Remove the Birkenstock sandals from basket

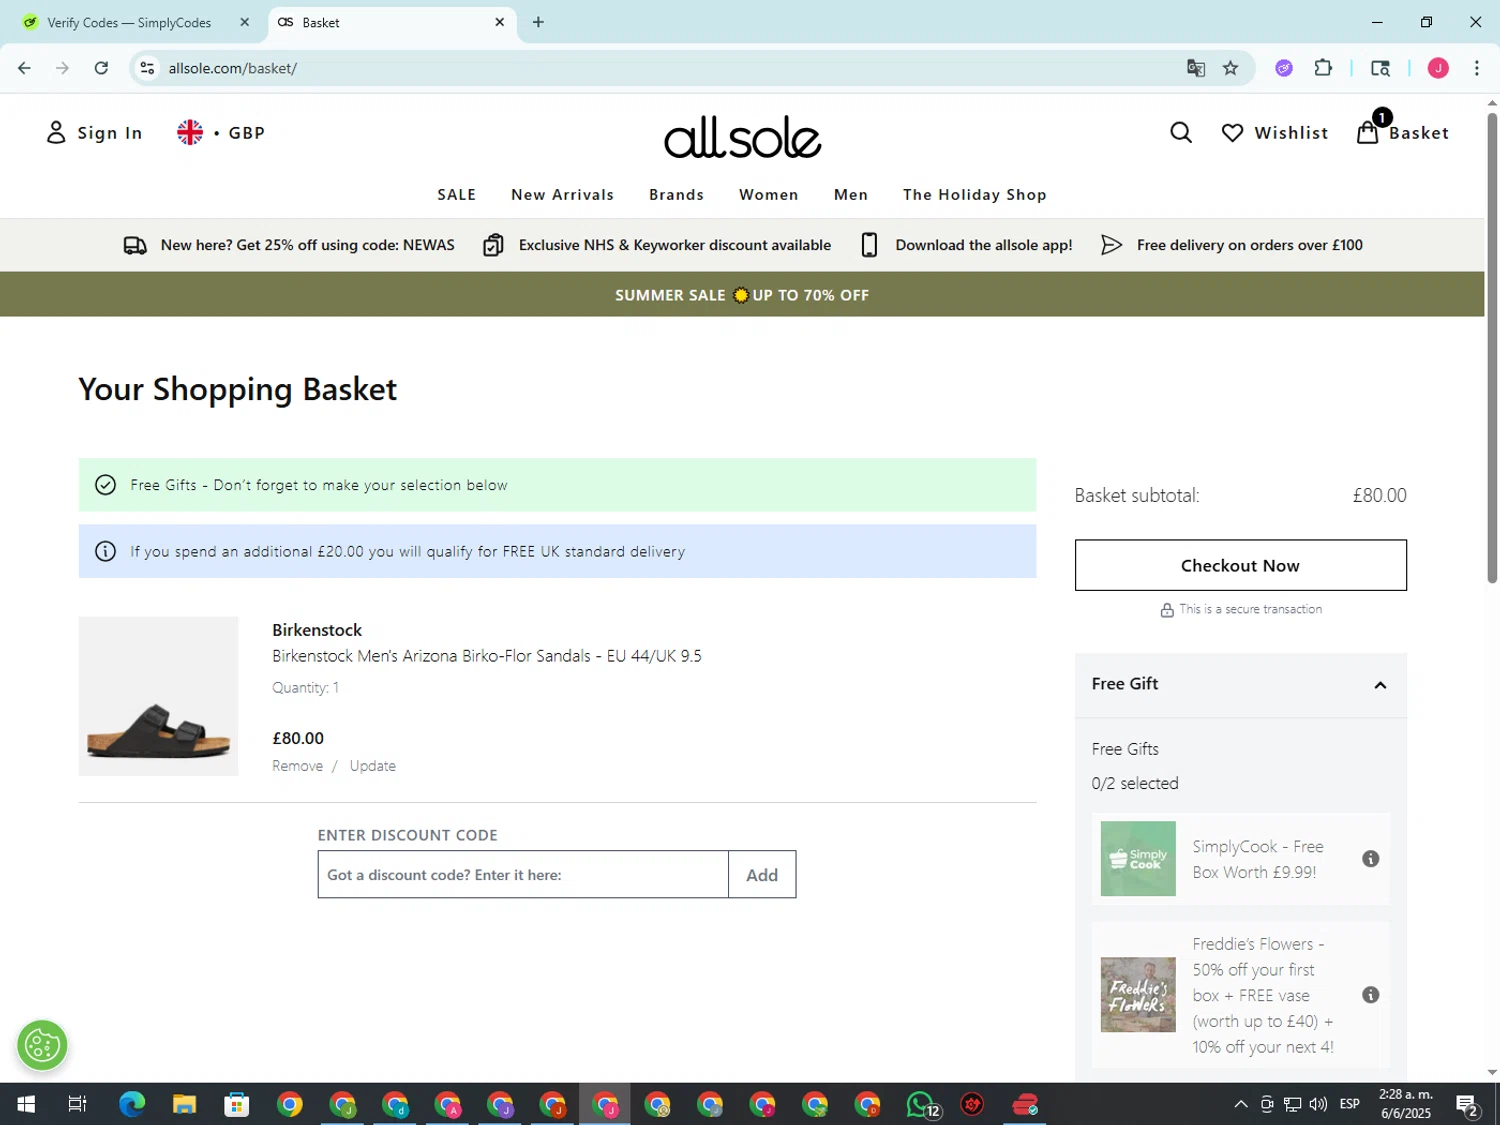(297, 766)
